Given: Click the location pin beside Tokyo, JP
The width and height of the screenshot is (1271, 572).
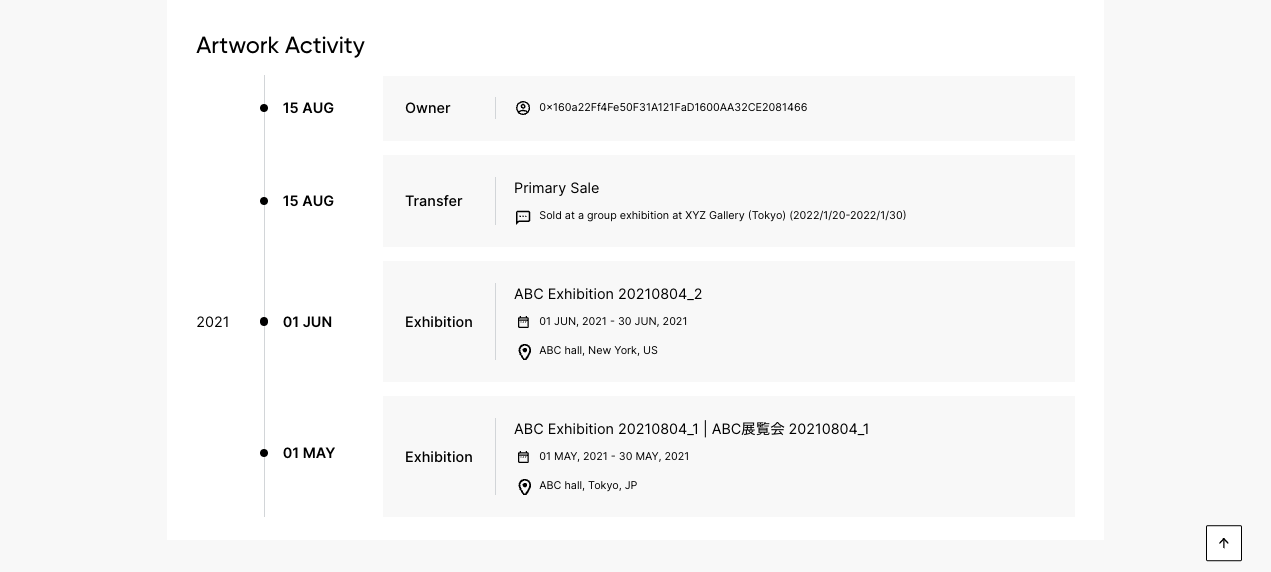Looking at the screenshot, I should [524, 487].
